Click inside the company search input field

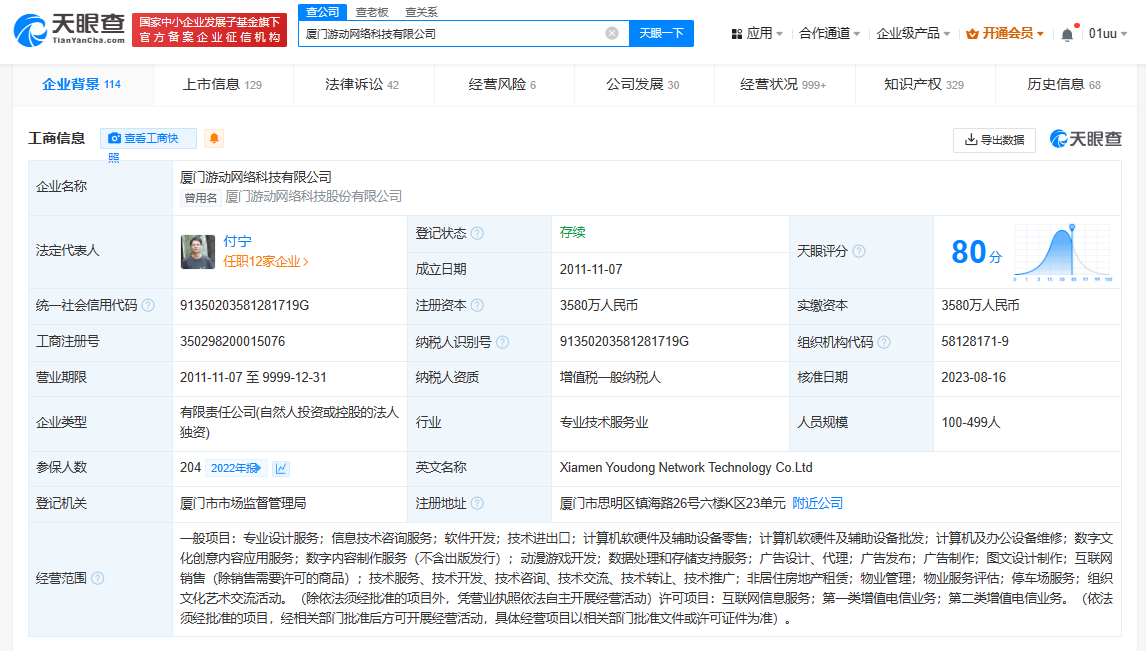coord(450,33)
